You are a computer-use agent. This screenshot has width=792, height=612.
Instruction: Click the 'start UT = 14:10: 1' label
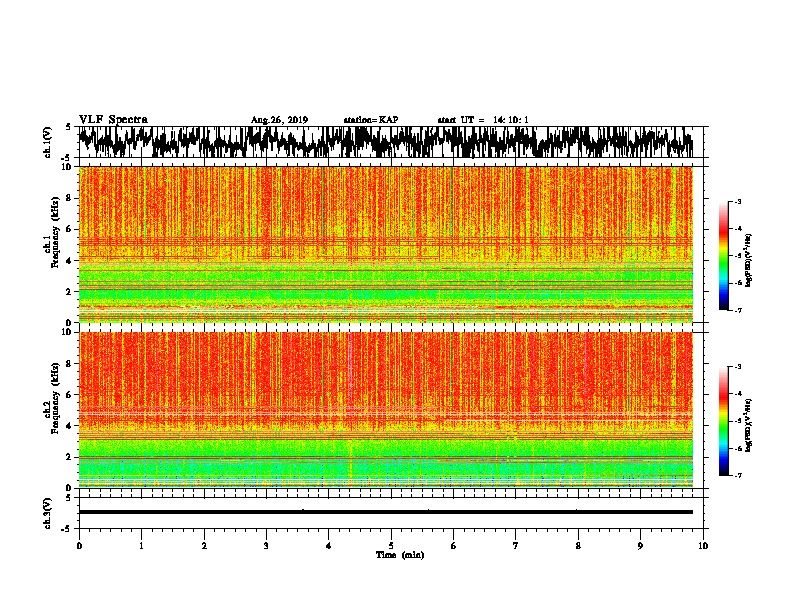pyautogui.click(x=483, y=120)
